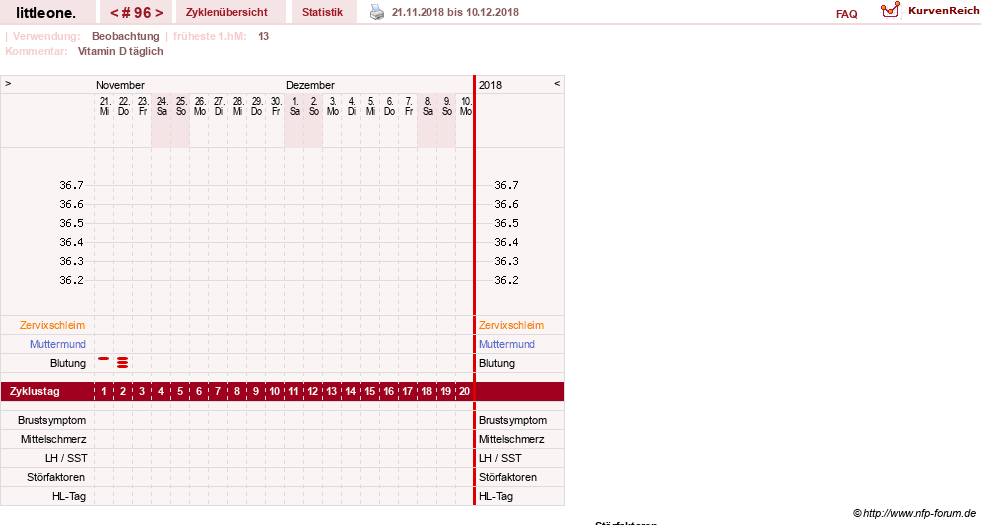This screenshot has height=525, width=981.
Task: Click the 2018 year label
Action: (490, 85)
